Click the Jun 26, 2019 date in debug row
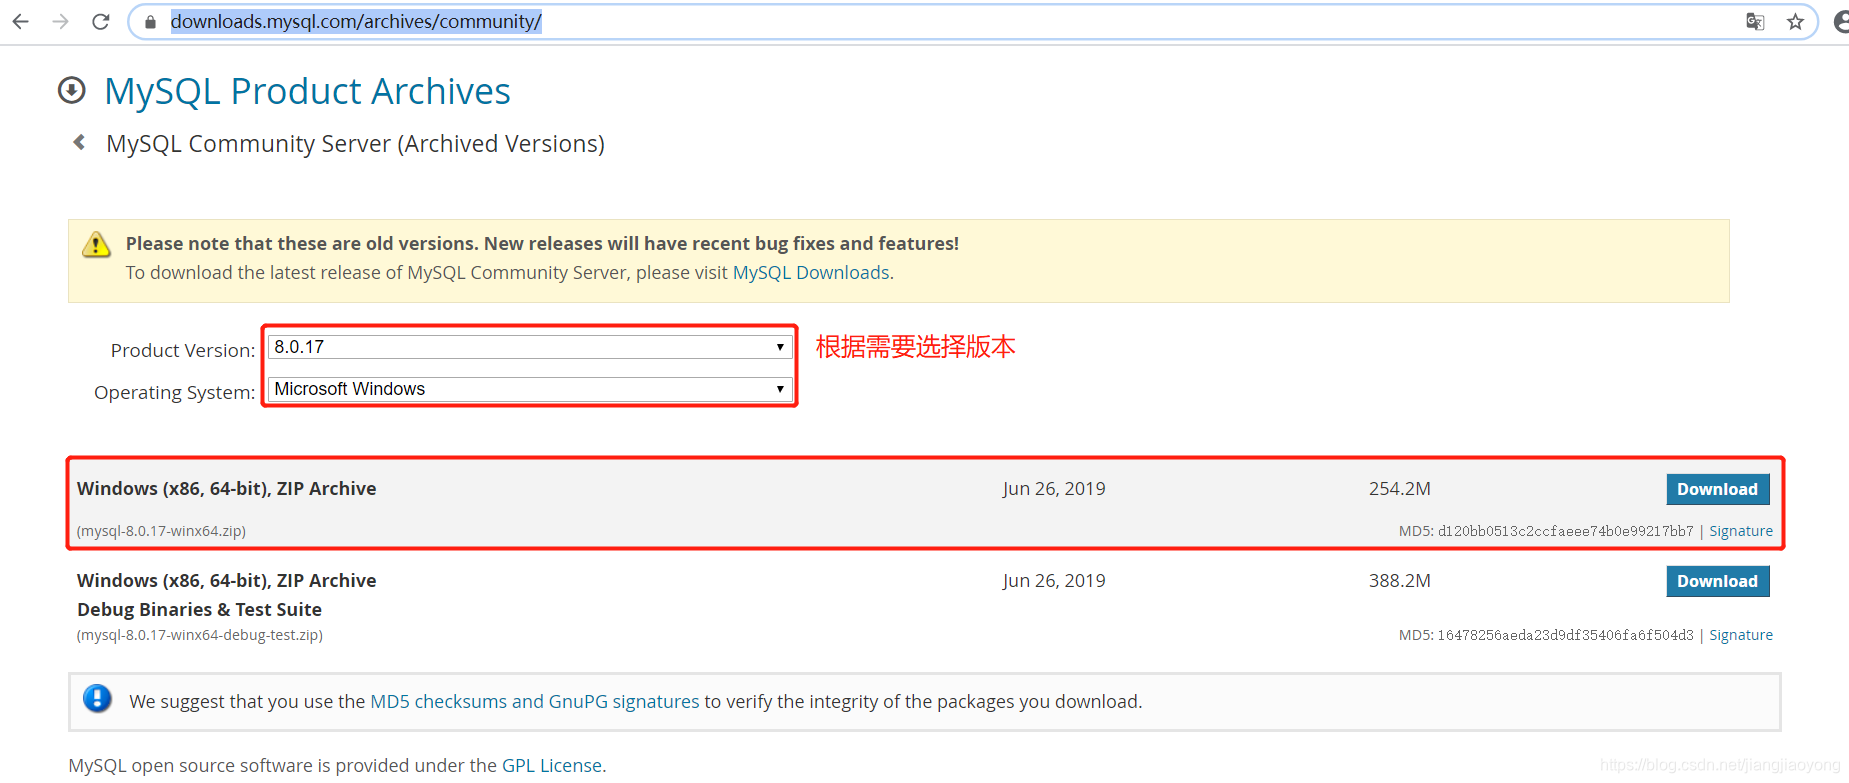Viewport: 1849px width, 783px height. [1054, 580]
